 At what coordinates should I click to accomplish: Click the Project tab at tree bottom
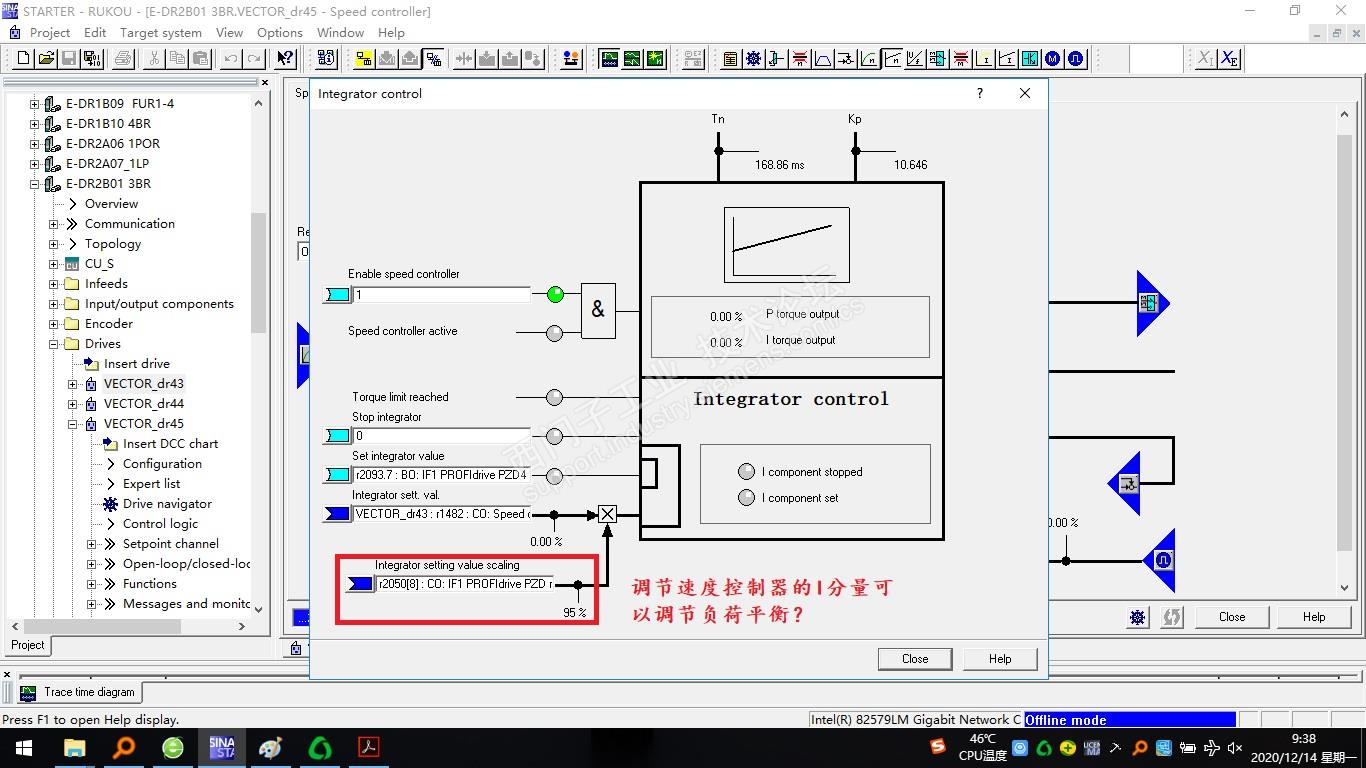(x=28, y=645)
